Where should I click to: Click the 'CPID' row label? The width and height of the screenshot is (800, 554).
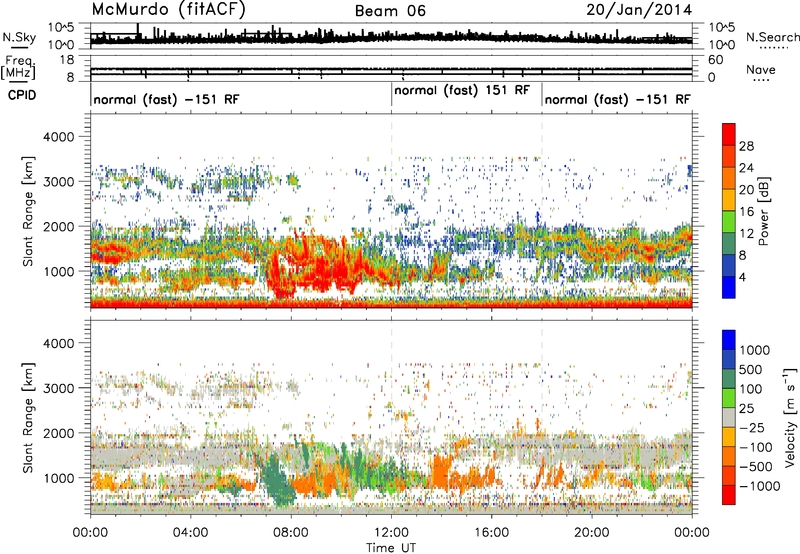(22, 95)
